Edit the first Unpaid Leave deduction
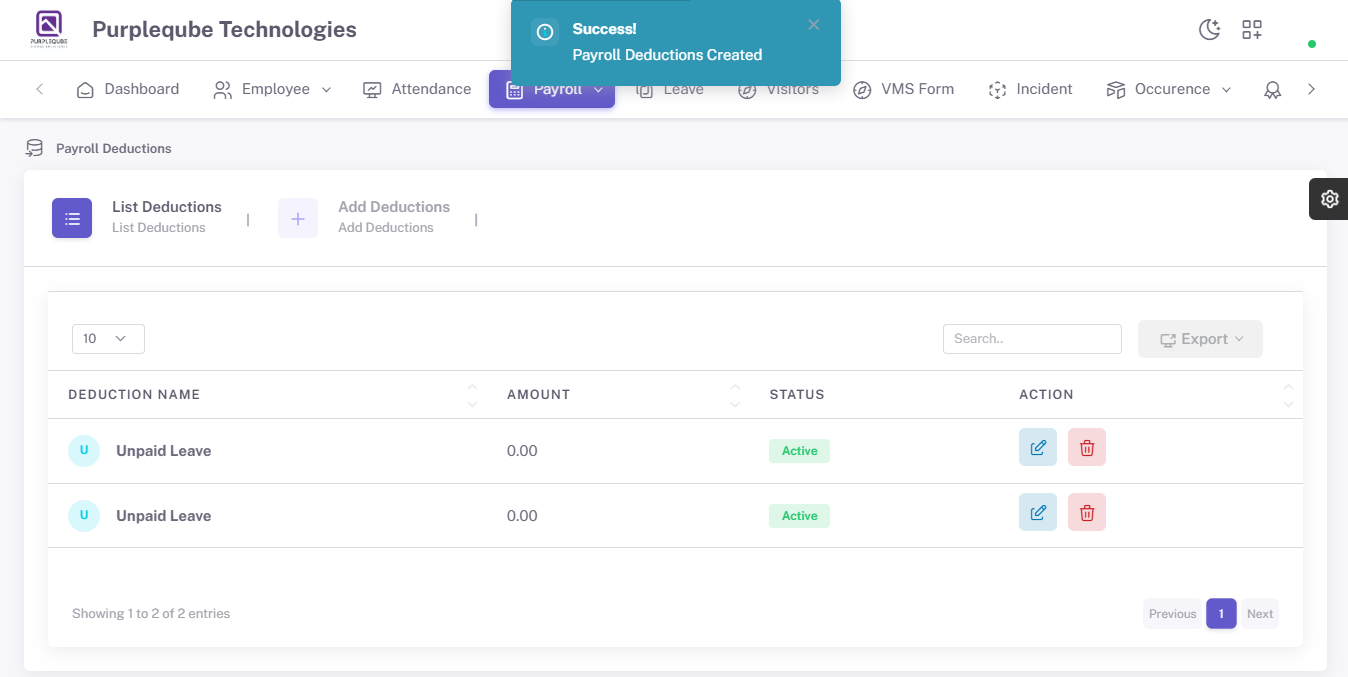 pyautogui.click(x=1038, y=447)
